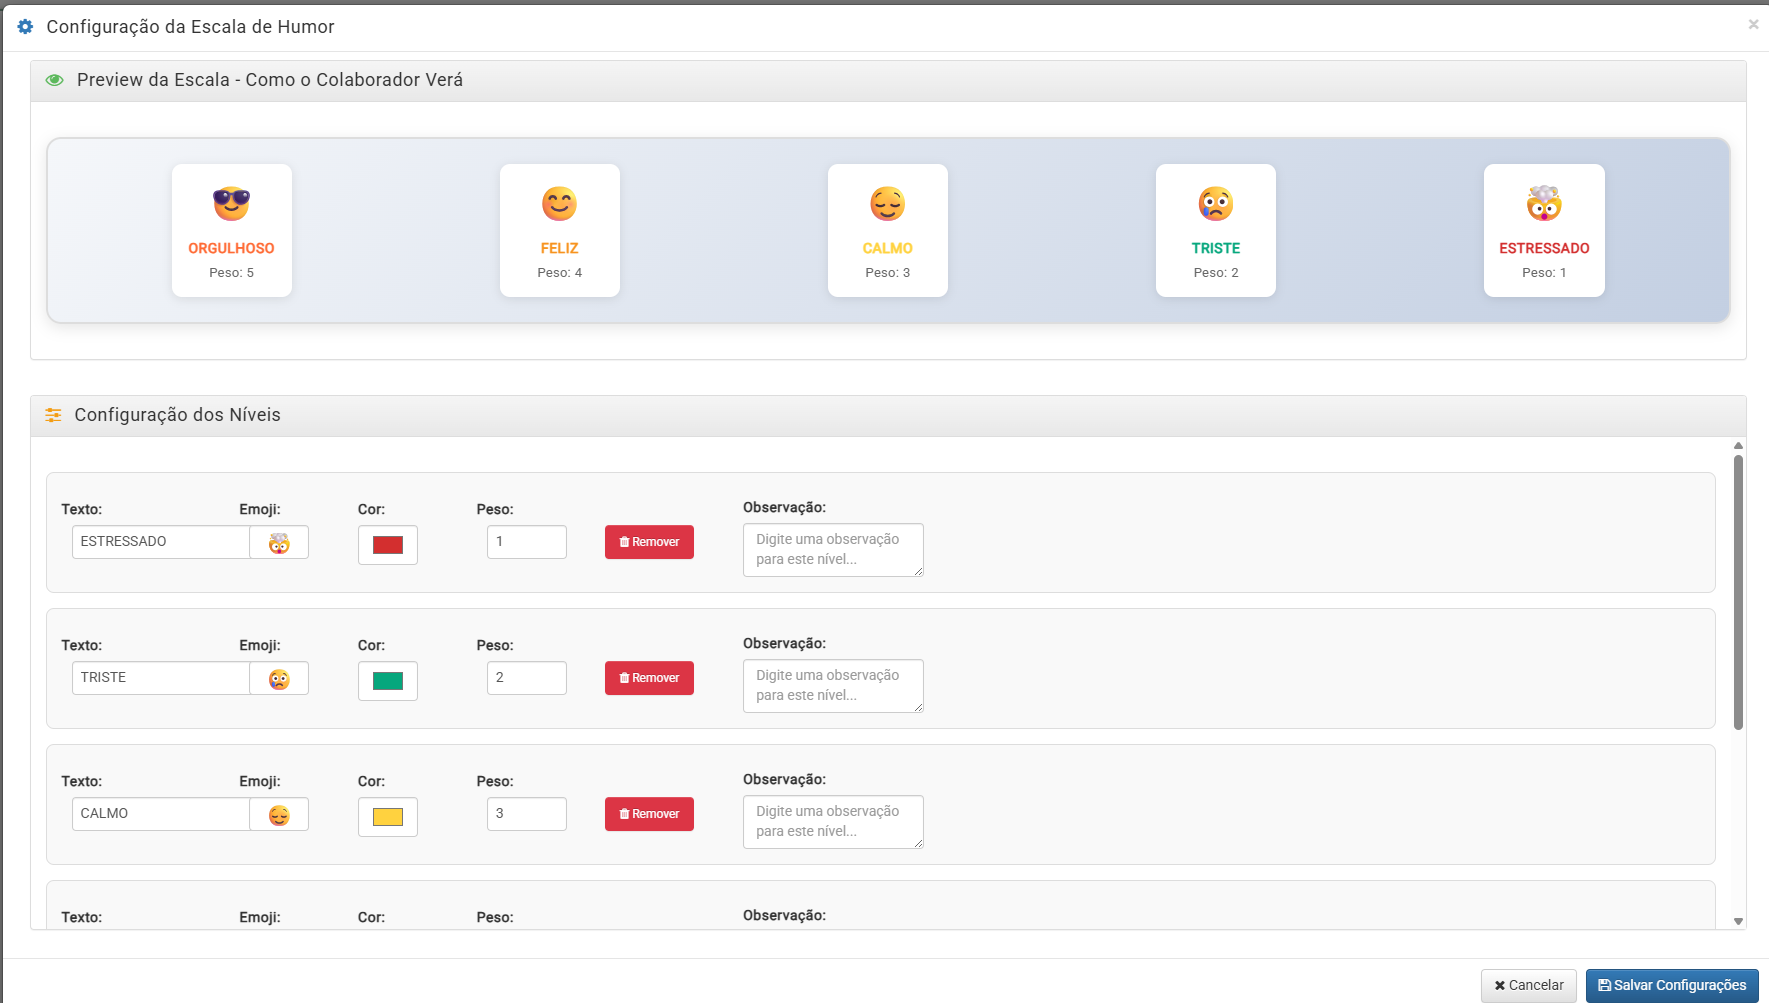Edit the ESTRESSADO text field

160,542
